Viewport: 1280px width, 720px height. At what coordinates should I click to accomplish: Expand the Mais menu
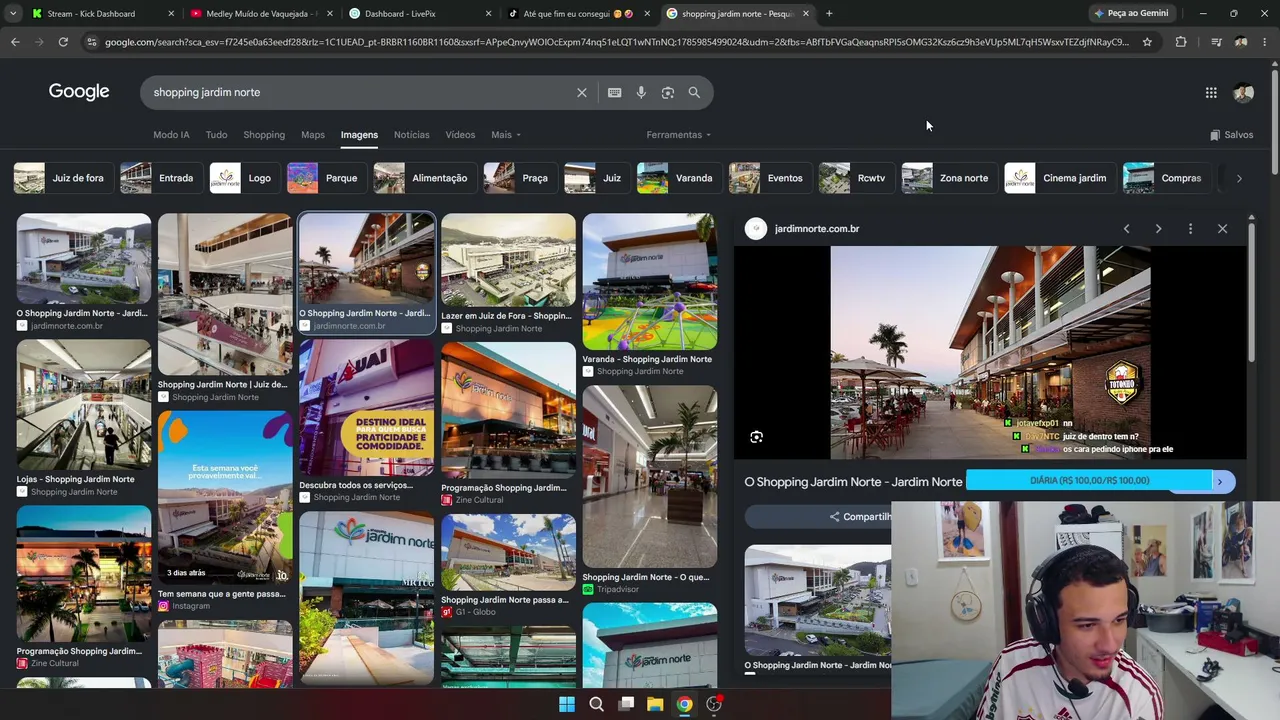(x=506, y=135)
